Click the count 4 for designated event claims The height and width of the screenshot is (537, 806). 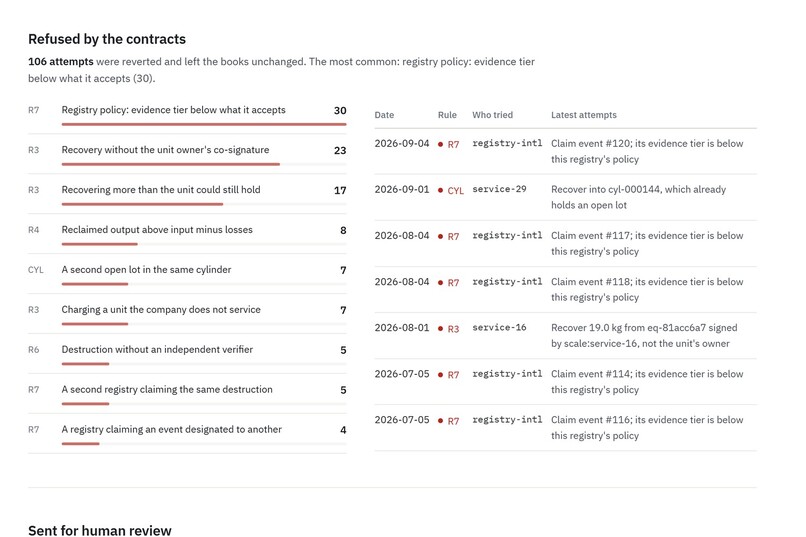pos(343,430)
